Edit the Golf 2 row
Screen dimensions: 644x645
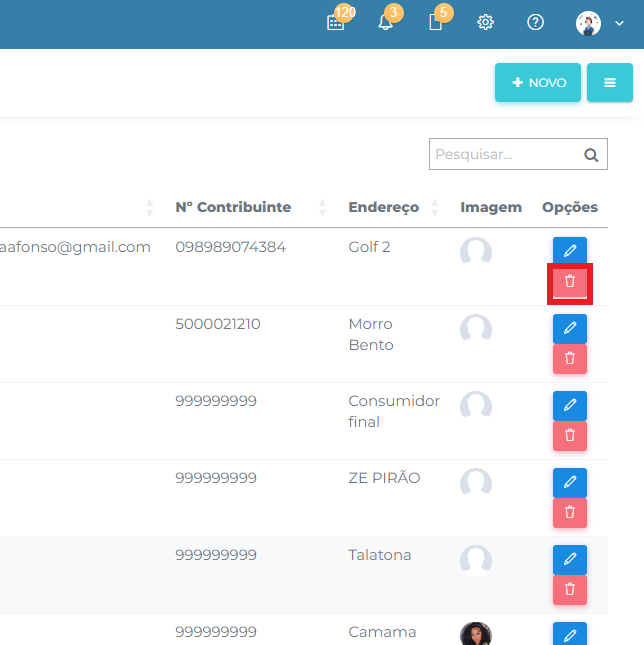[569, 252]
